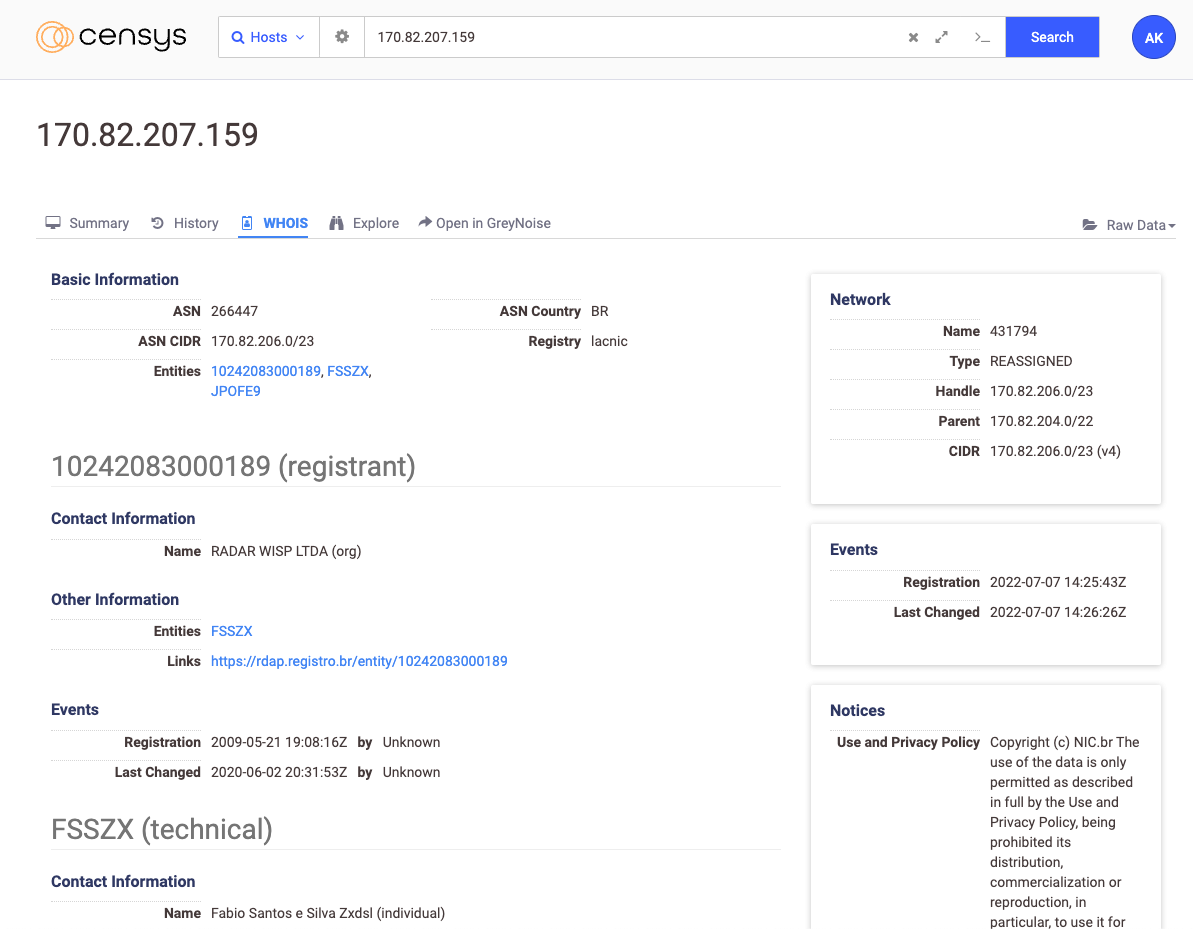This screenshot has height=929, width=1193.
Task: Click the Use and Privacy Policy label
Action: pos(908,742)
